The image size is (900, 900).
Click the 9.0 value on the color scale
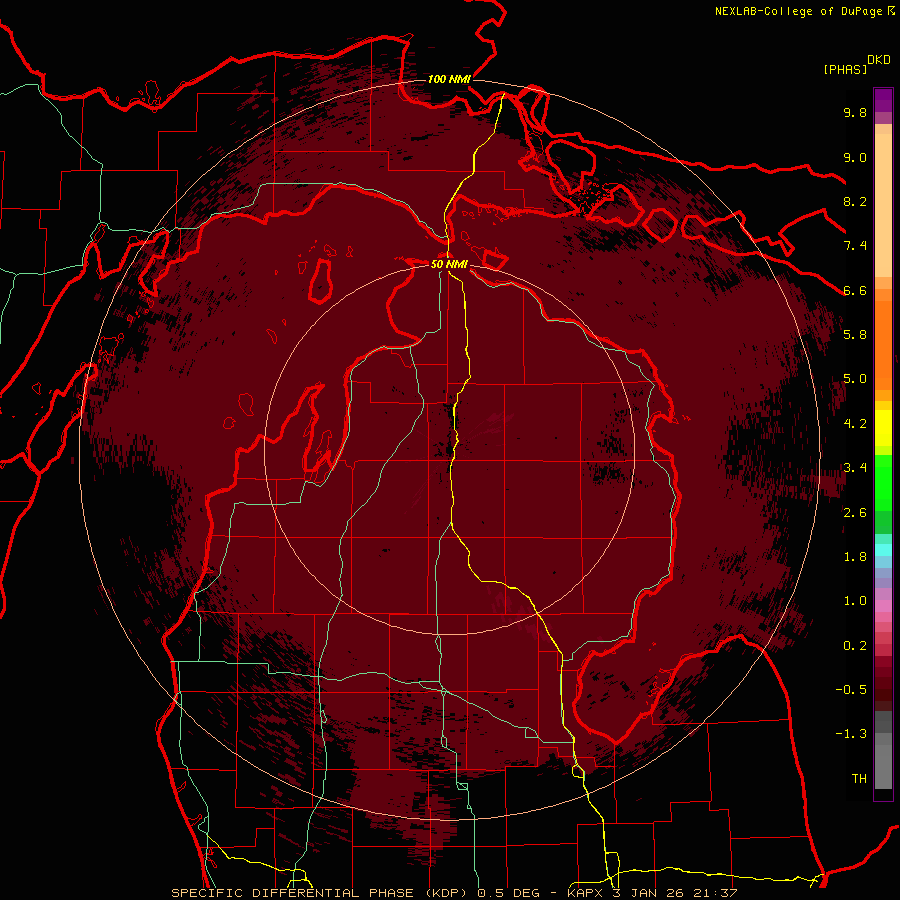(x=855, y=157)
